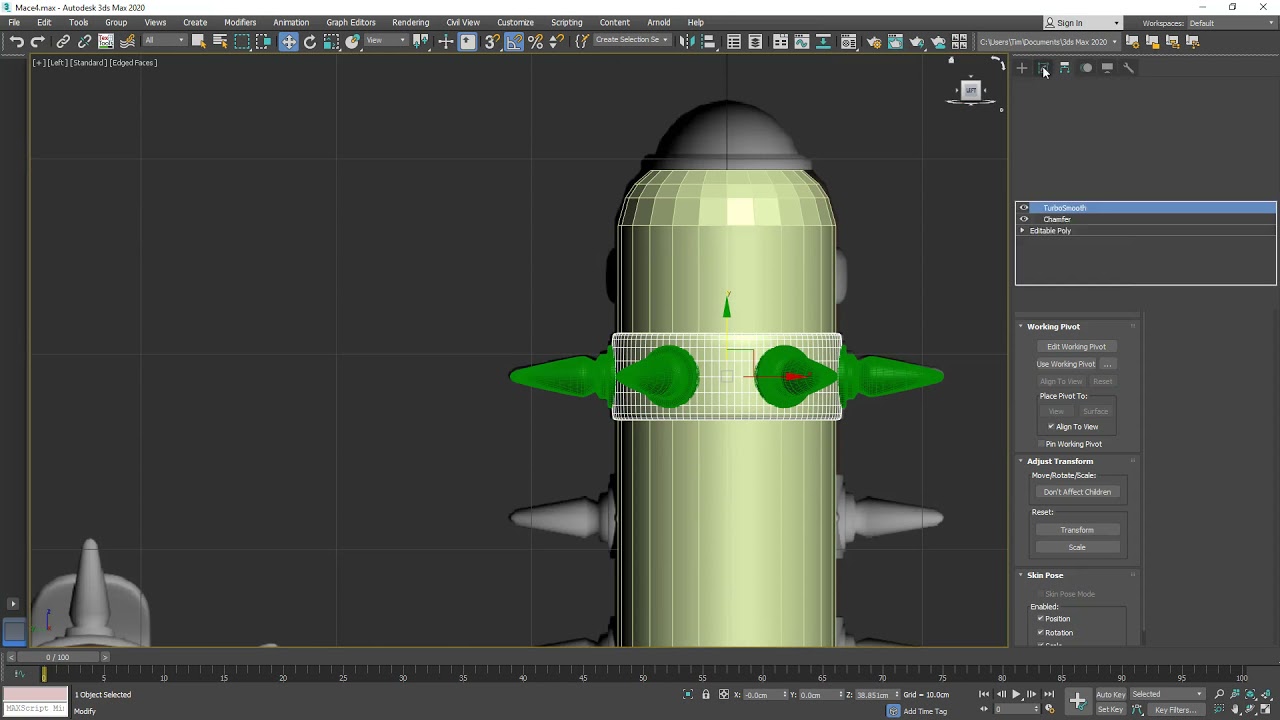The image size is (1280, 720).
Task: Open the Motion command panel tab
Action: [1087, 68]
